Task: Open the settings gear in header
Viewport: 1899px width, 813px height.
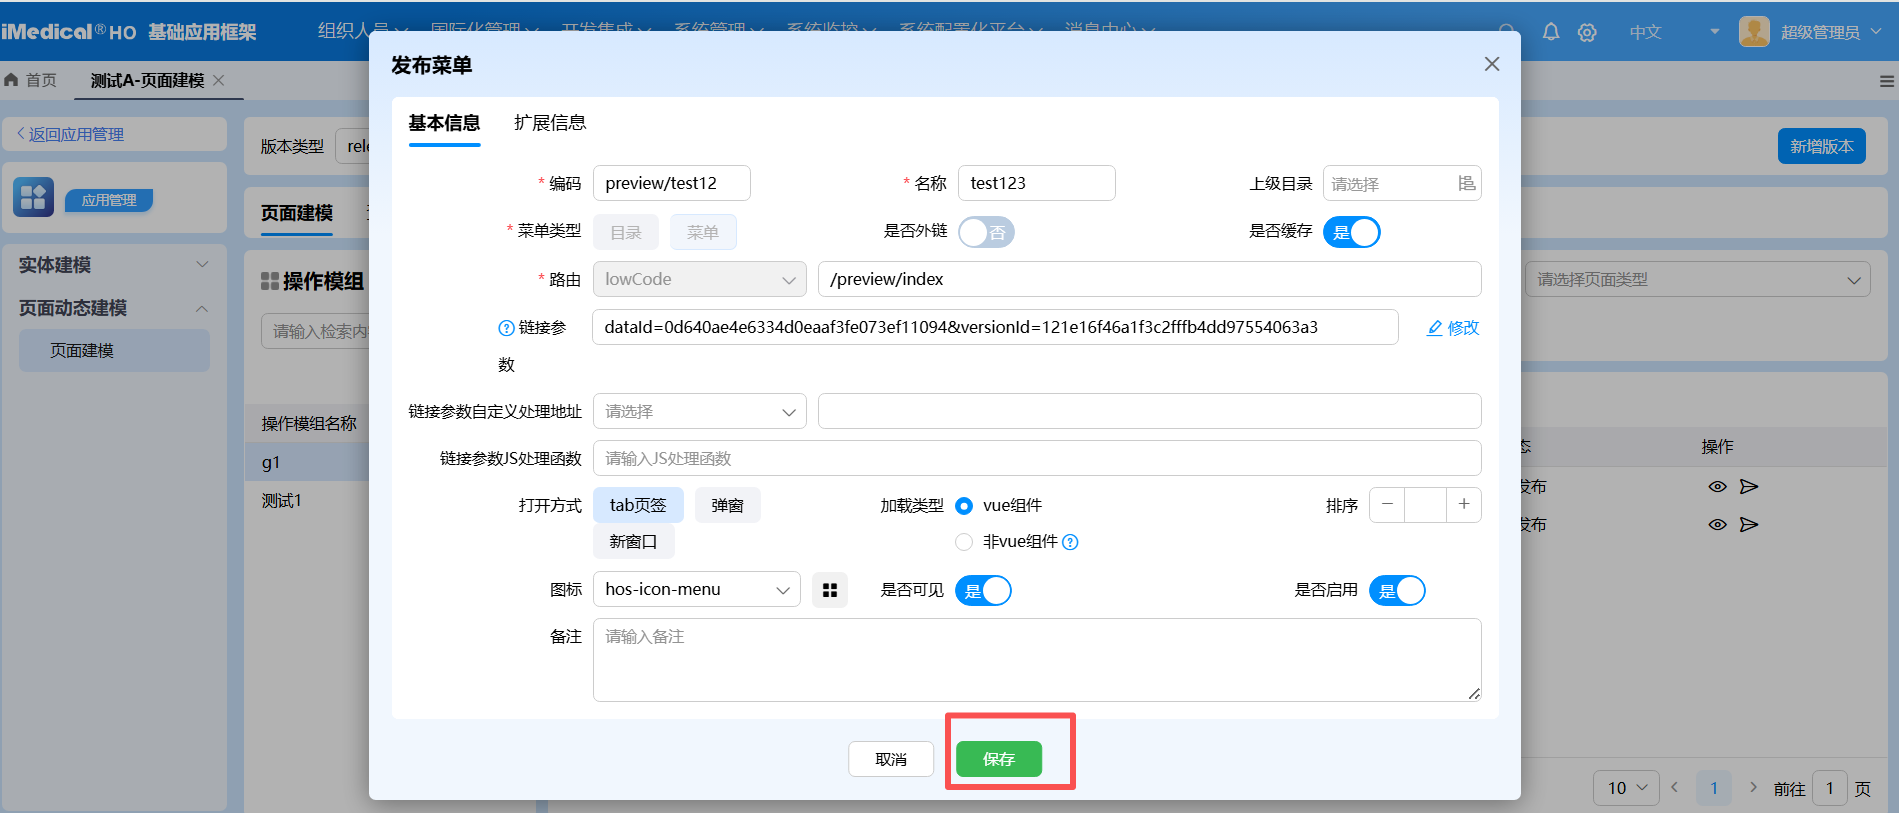Action: click(1587, 32)
